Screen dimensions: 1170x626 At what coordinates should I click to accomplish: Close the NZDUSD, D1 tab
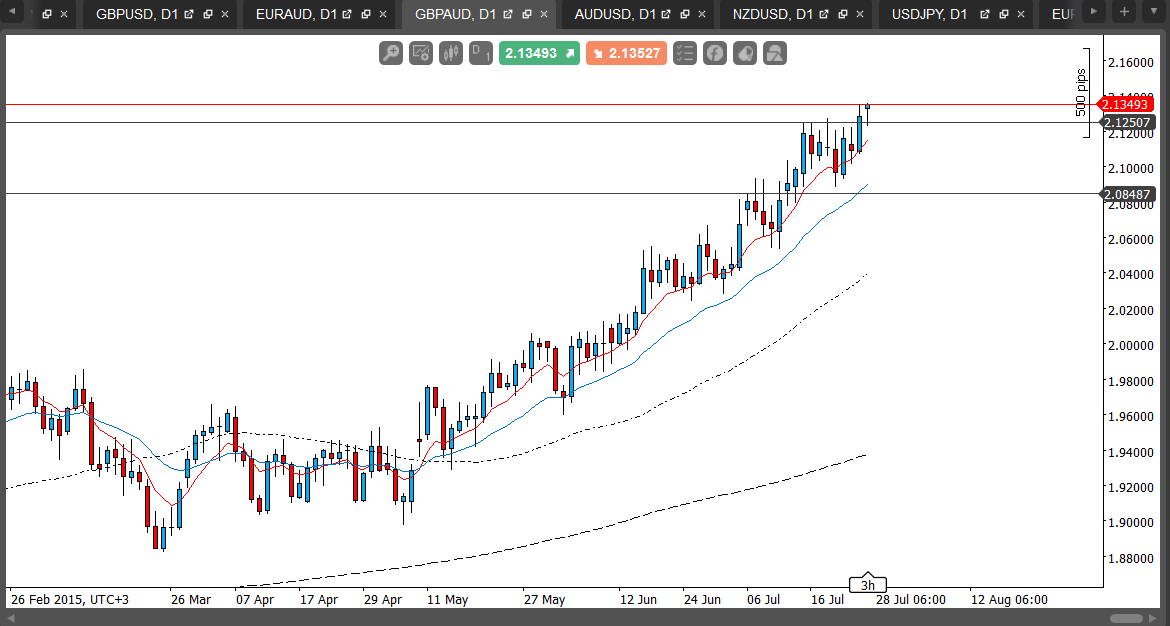(x=861, y=14)
